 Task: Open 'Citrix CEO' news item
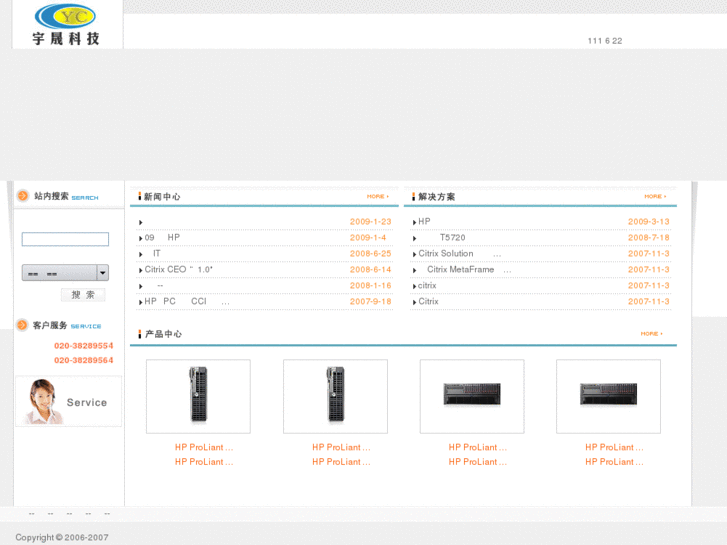point(179,269)
